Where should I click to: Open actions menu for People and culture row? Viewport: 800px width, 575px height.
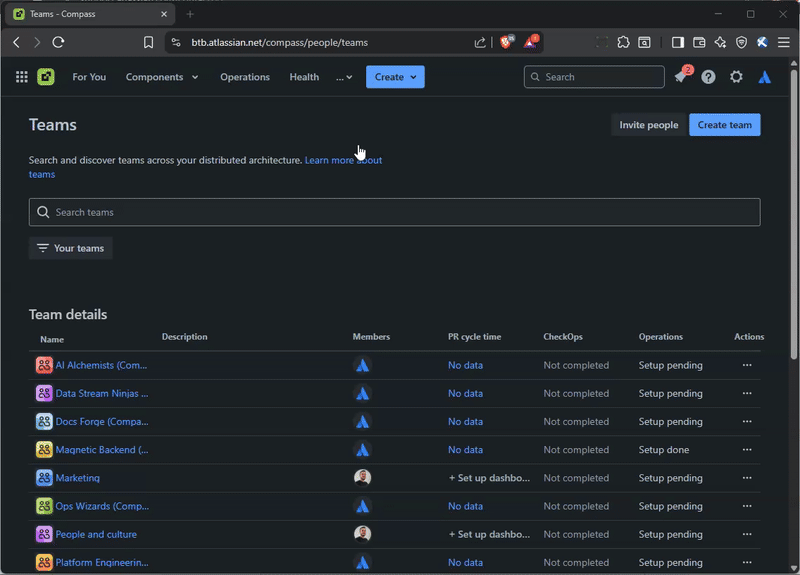[x=747, y=534]
